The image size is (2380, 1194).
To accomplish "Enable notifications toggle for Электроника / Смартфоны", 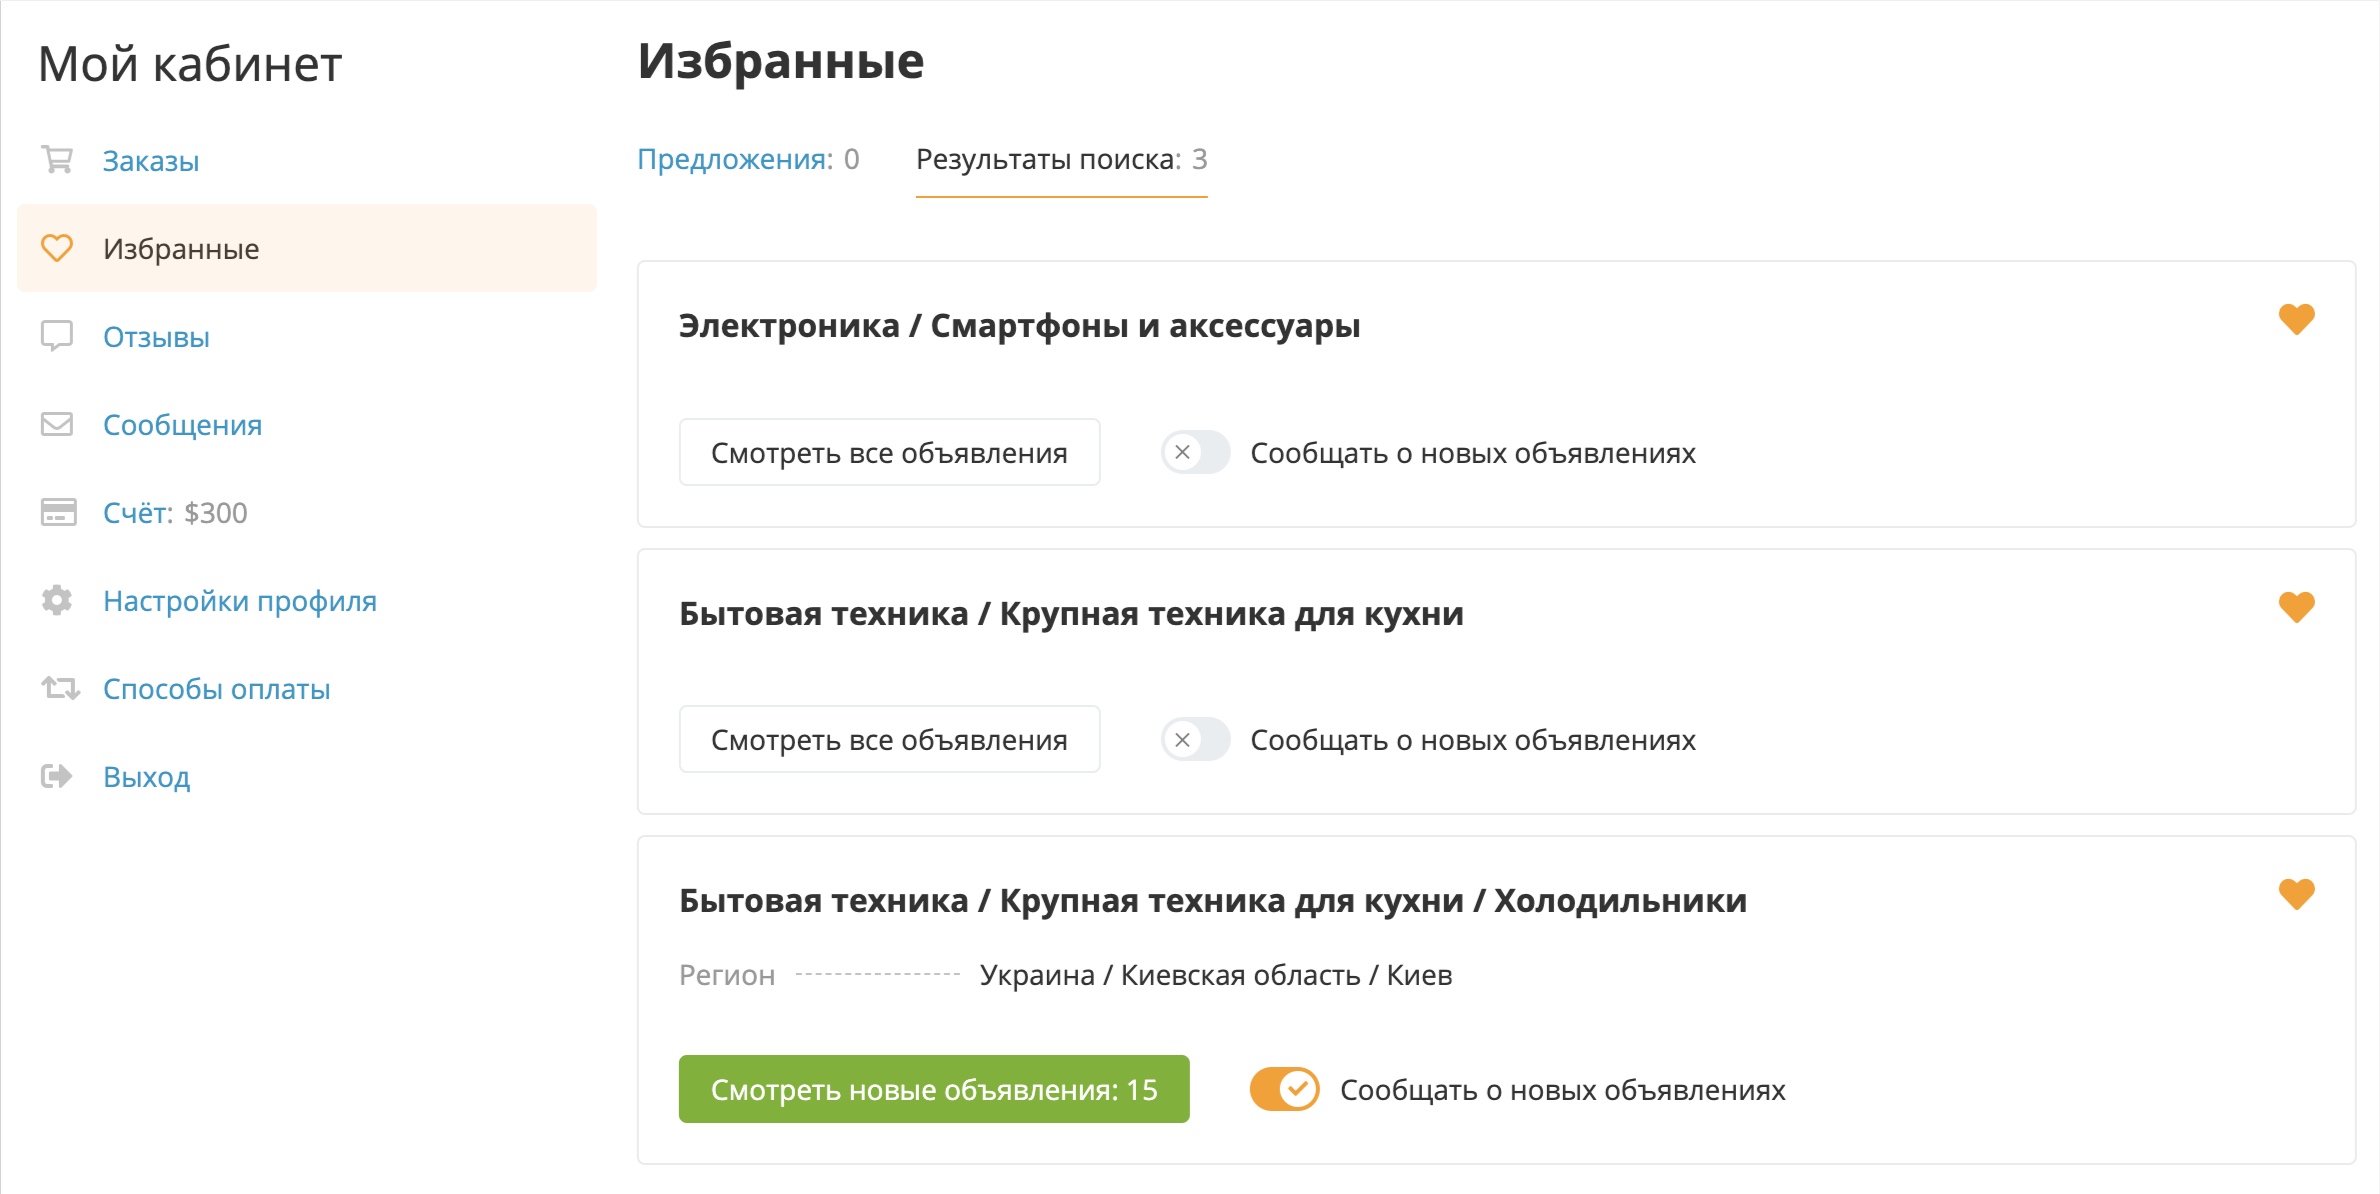I will point(1195,452).
